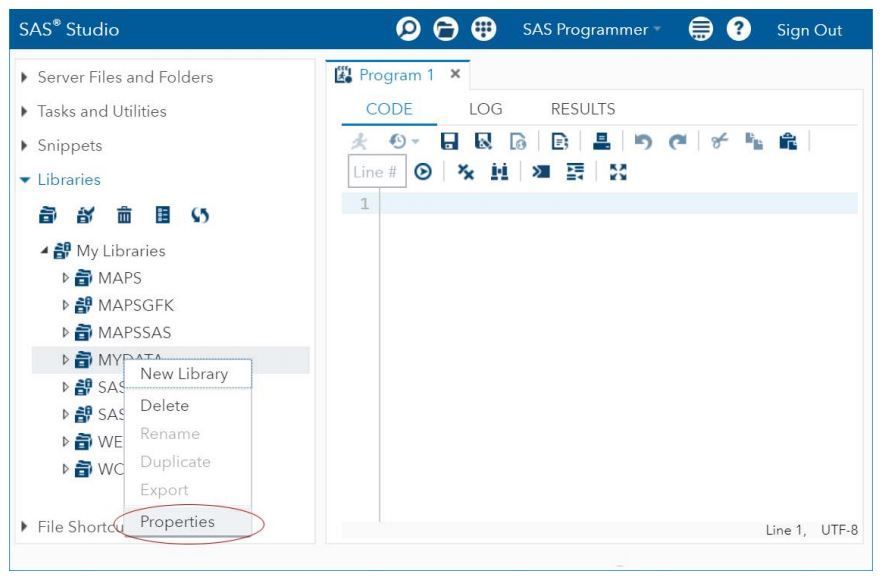Click the Format code icon

(575, 172)
